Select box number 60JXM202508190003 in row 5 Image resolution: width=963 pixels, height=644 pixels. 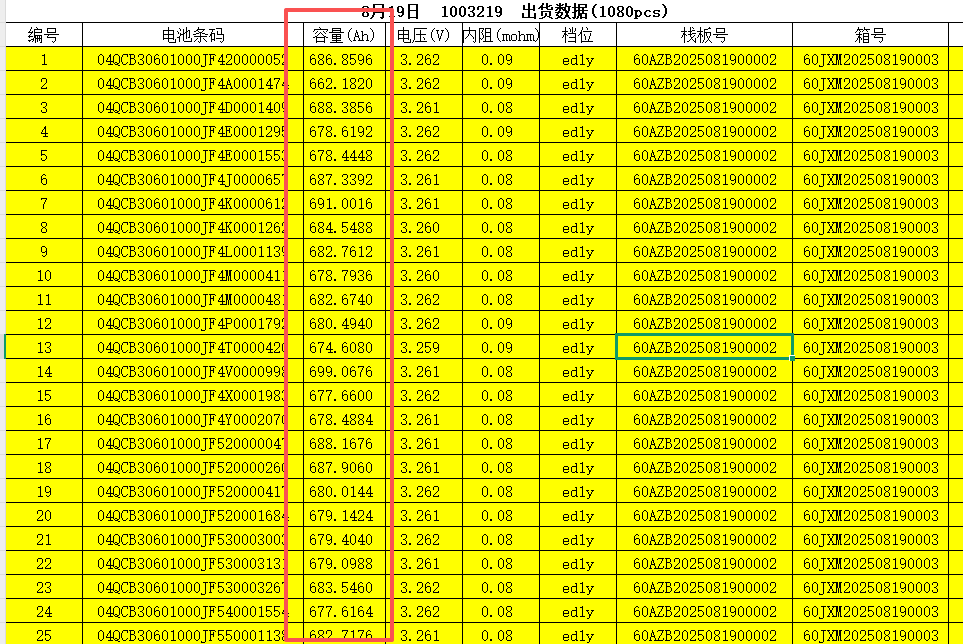click(870, 155)
